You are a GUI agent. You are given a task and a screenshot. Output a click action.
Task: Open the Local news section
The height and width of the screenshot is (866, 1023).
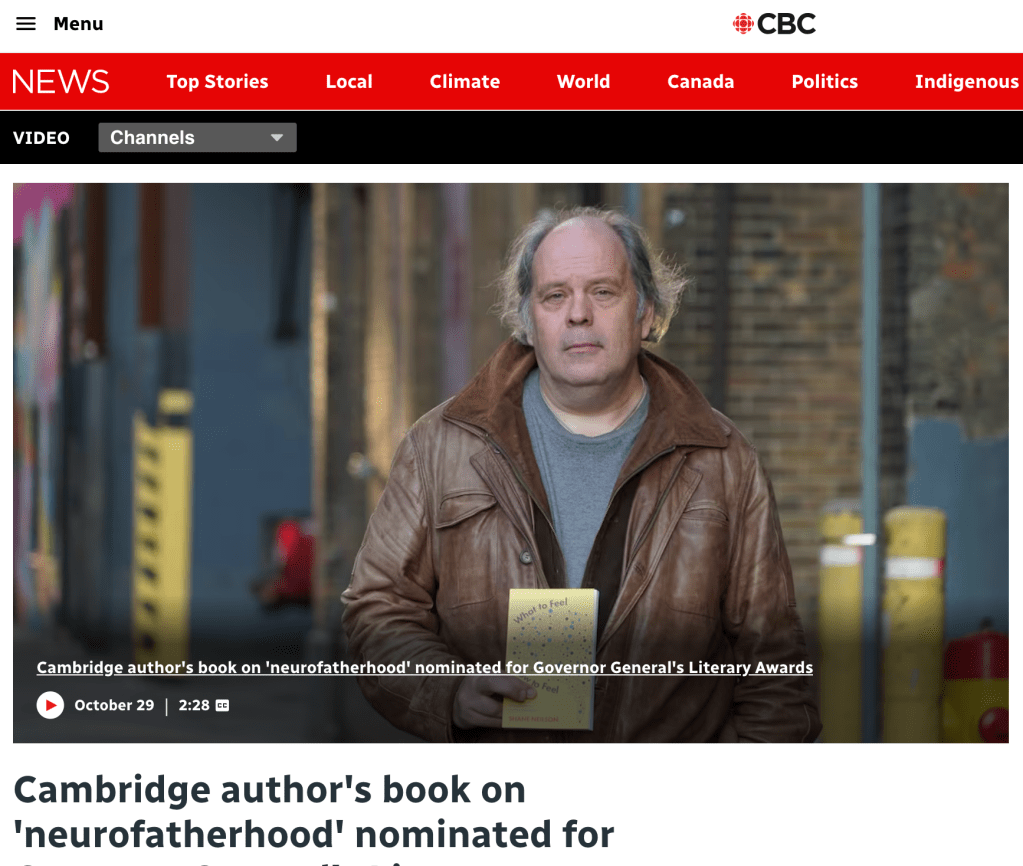point(349,82)
